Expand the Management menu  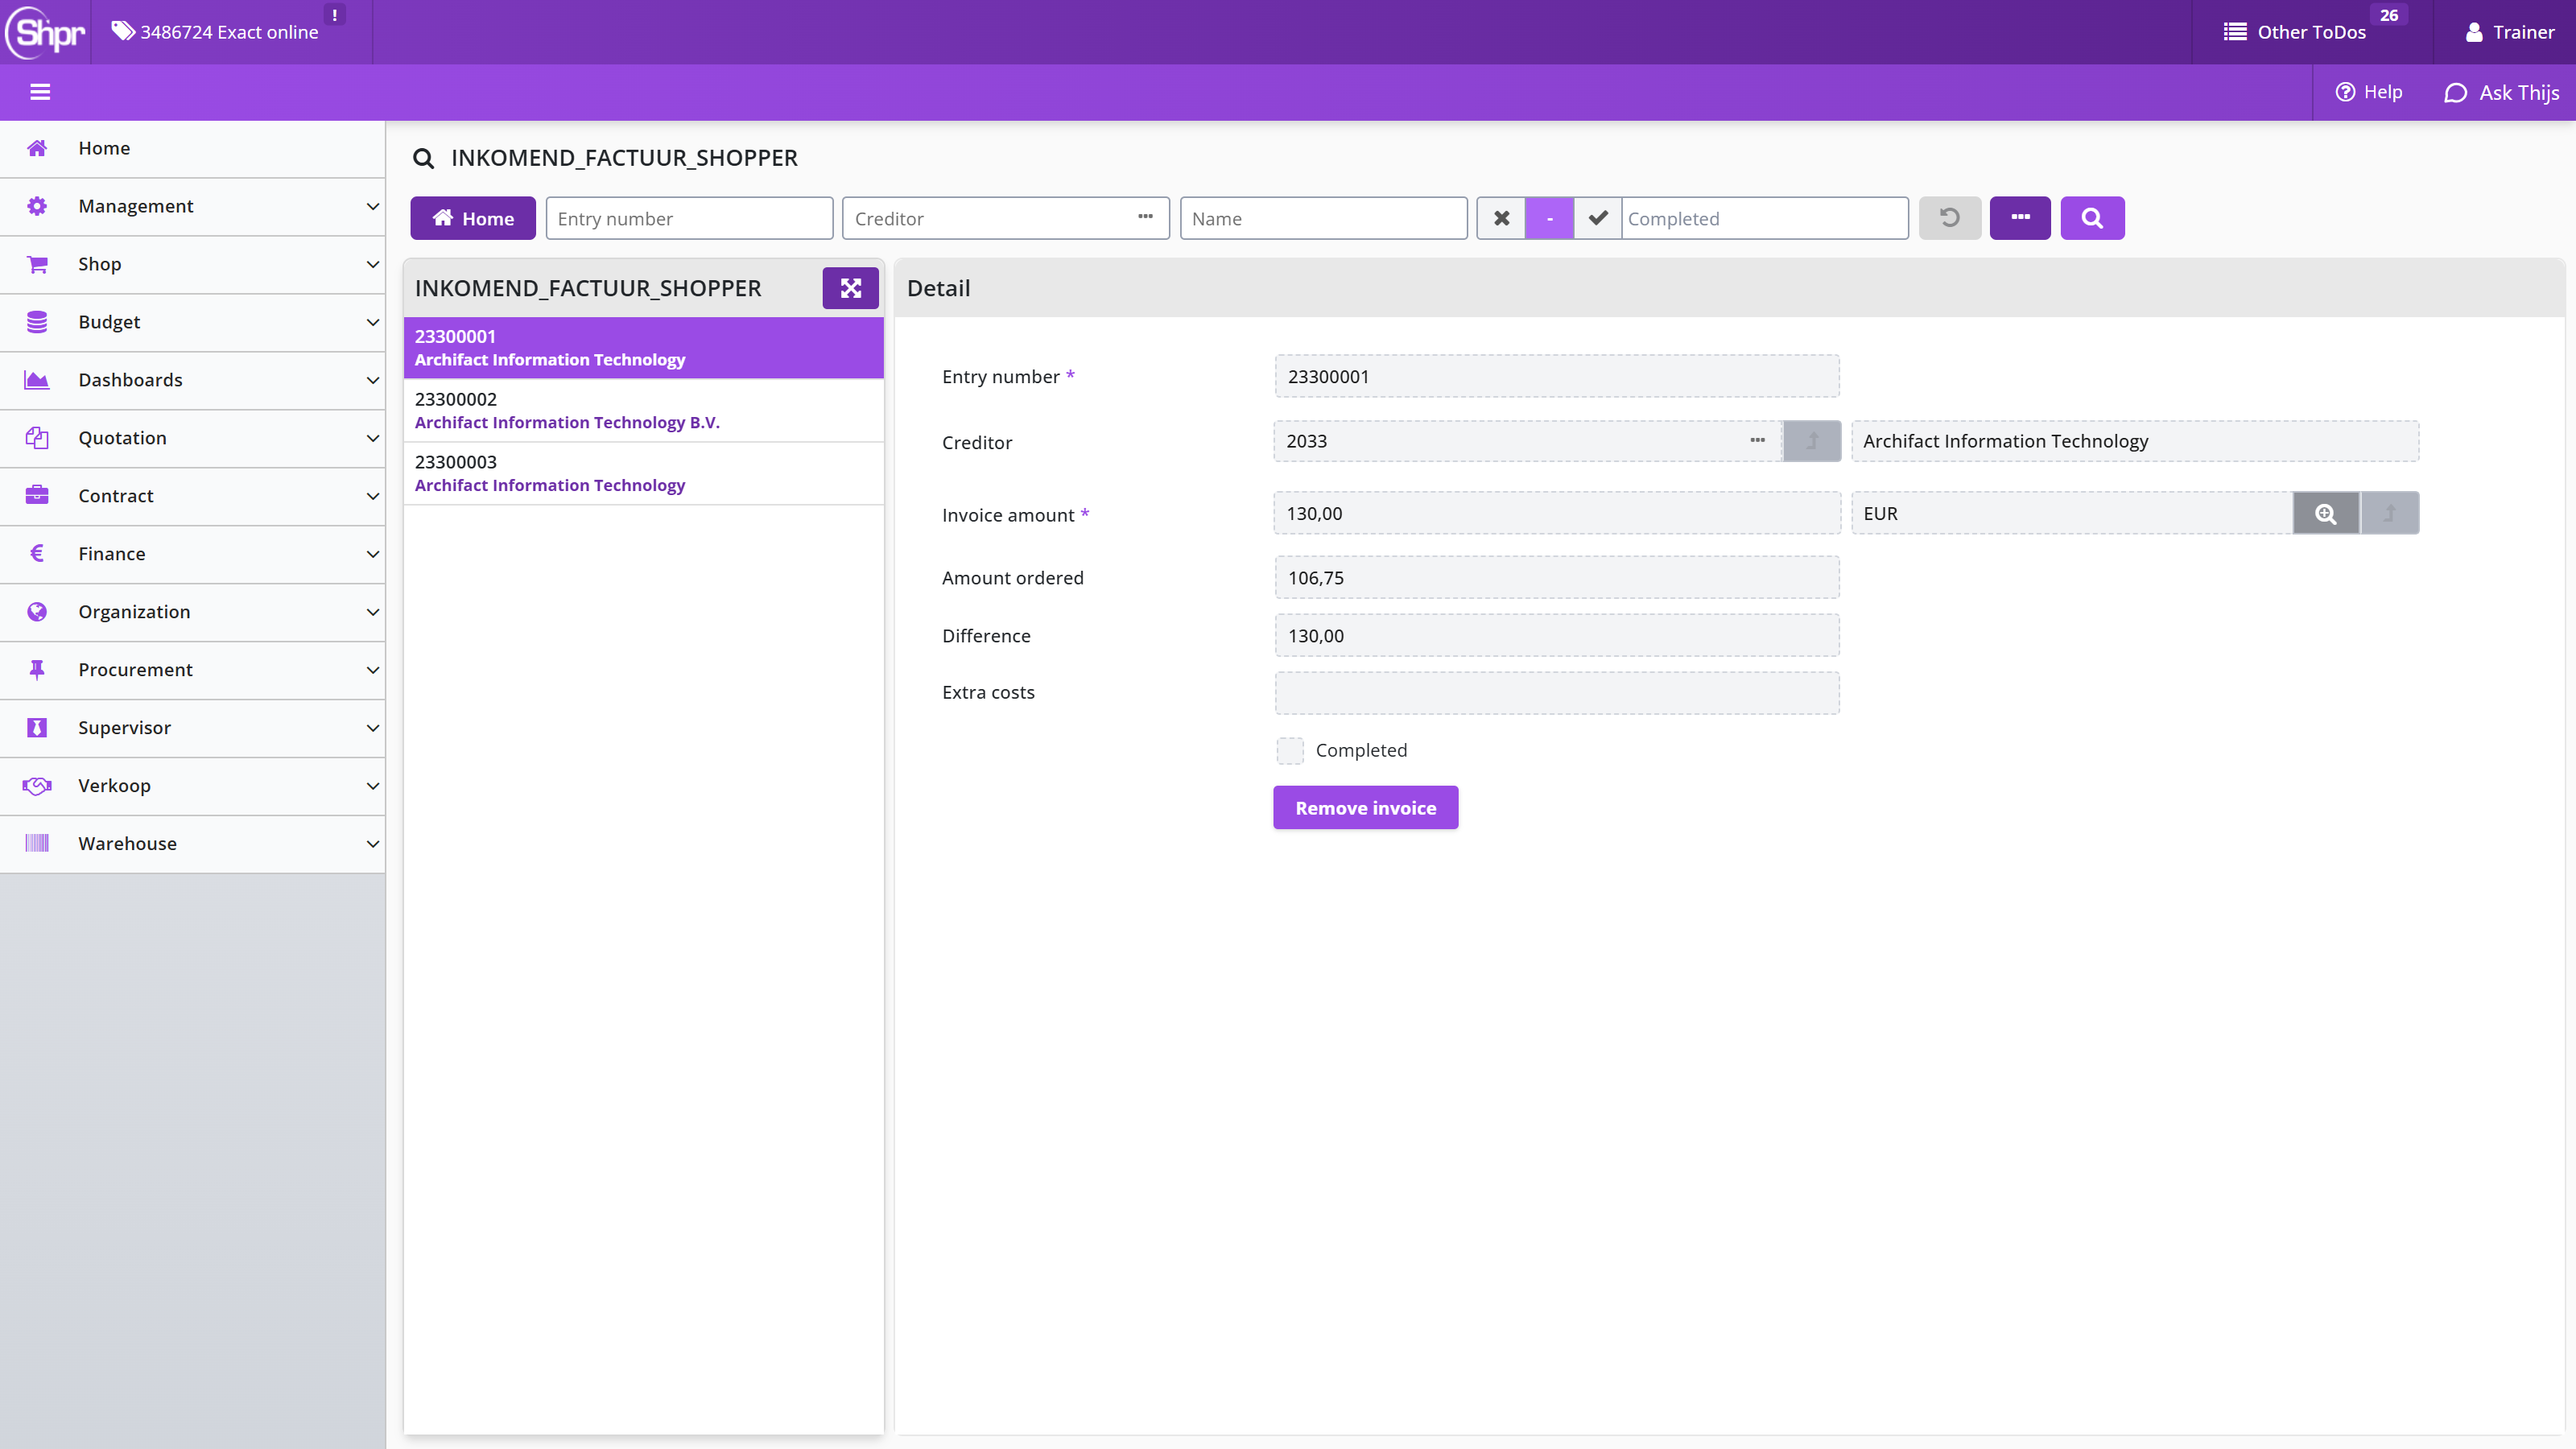point(192,206)
